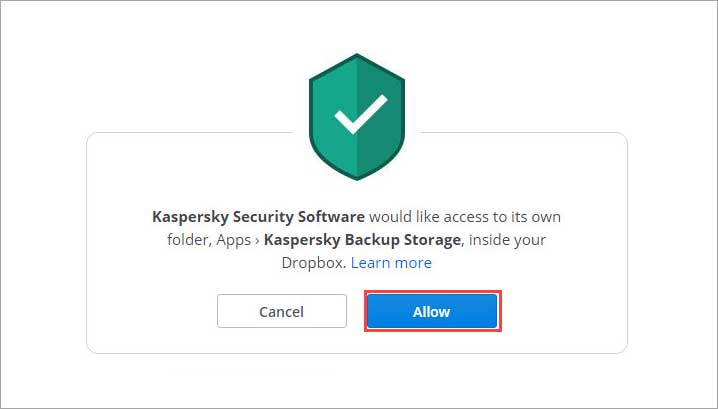Click the blue Allow button
The height and width of the screenshot is (409, 718).
point(432,311)
